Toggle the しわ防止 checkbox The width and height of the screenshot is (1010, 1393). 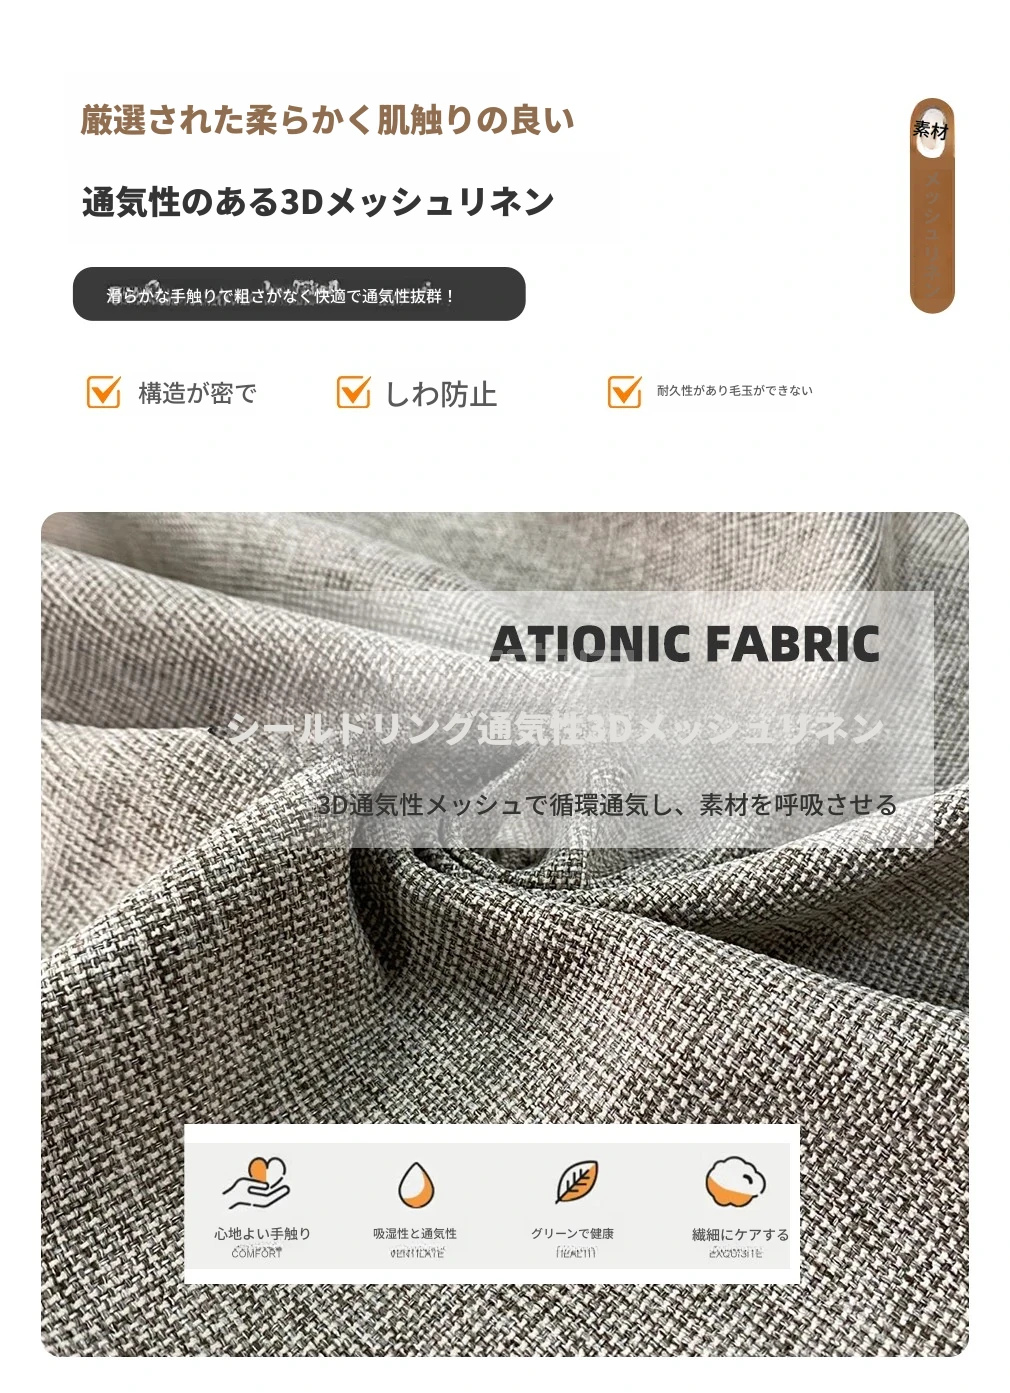click(353, 392)
